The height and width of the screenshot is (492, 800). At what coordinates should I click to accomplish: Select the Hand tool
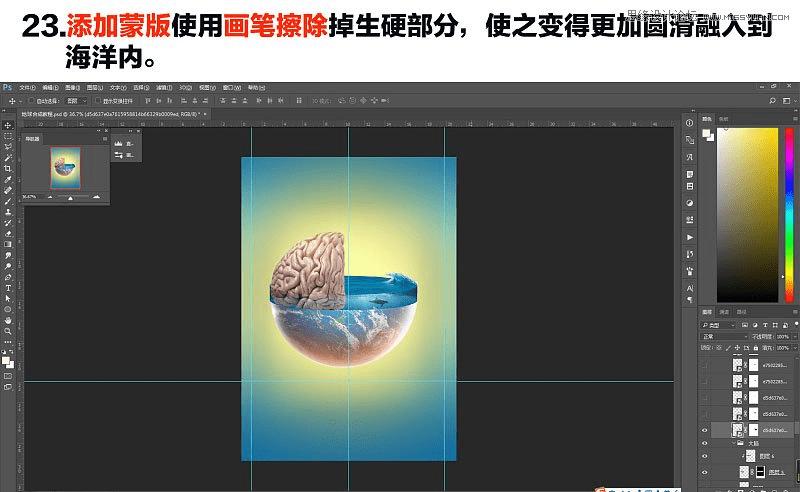click(8, 321)
